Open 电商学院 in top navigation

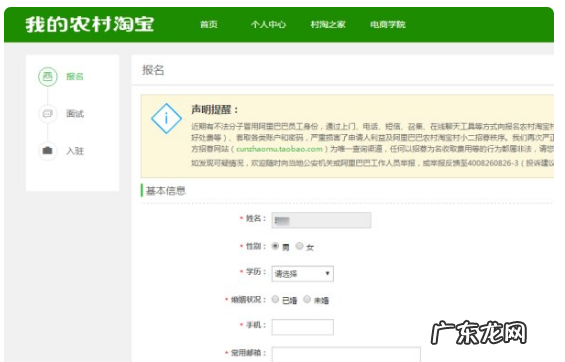pyautogui.click(x=388, y=24)
